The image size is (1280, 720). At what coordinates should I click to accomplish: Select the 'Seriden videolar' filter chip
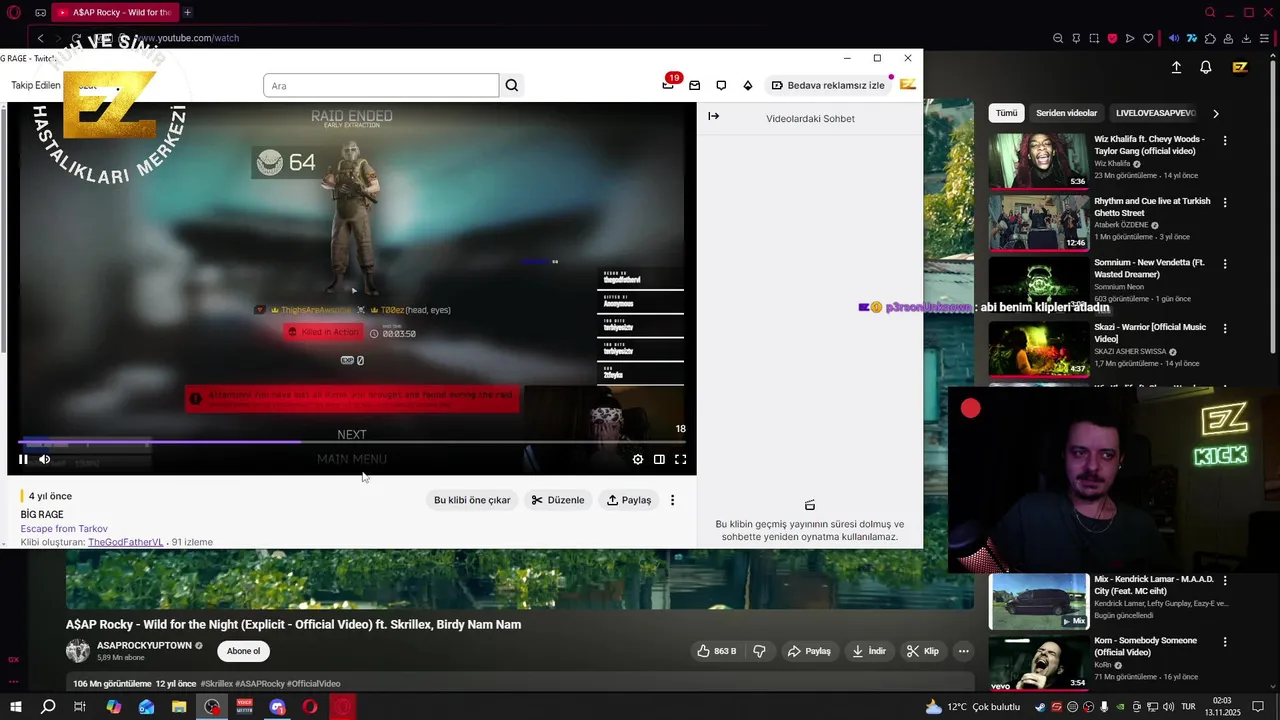1066,113
